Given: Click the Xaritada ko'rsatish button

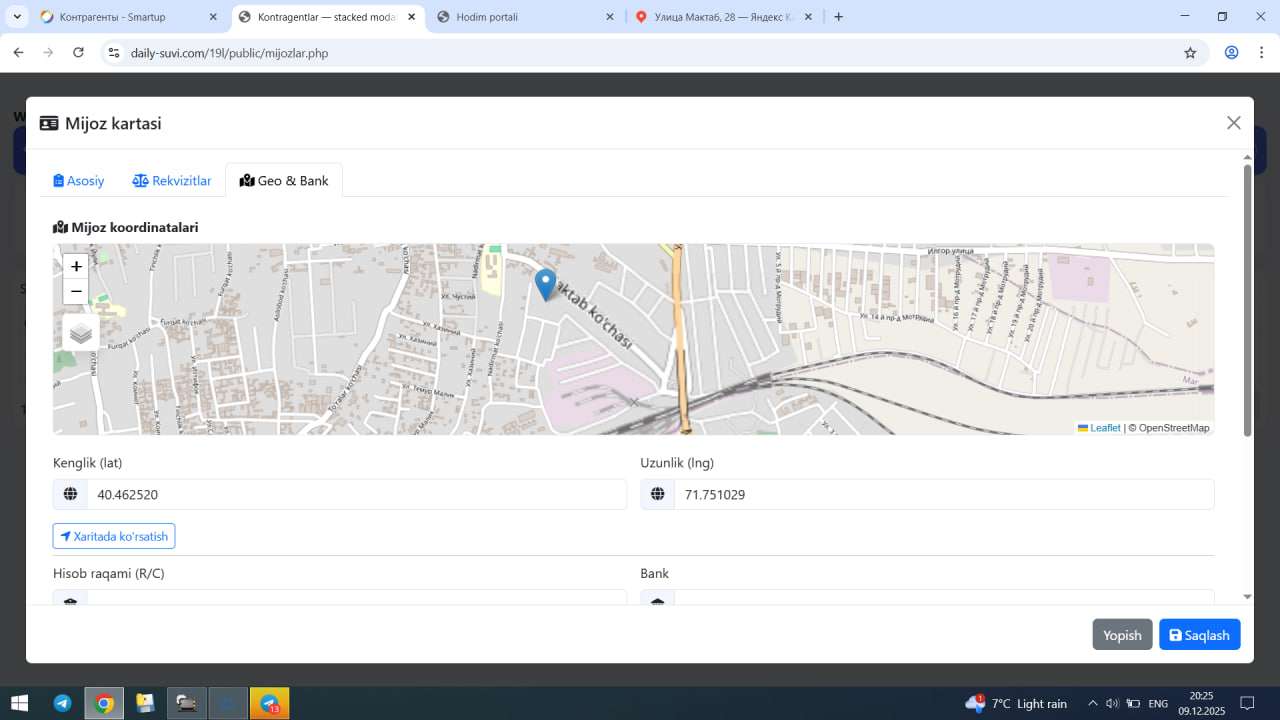Looking at the screenshot, I should point(114,536).
